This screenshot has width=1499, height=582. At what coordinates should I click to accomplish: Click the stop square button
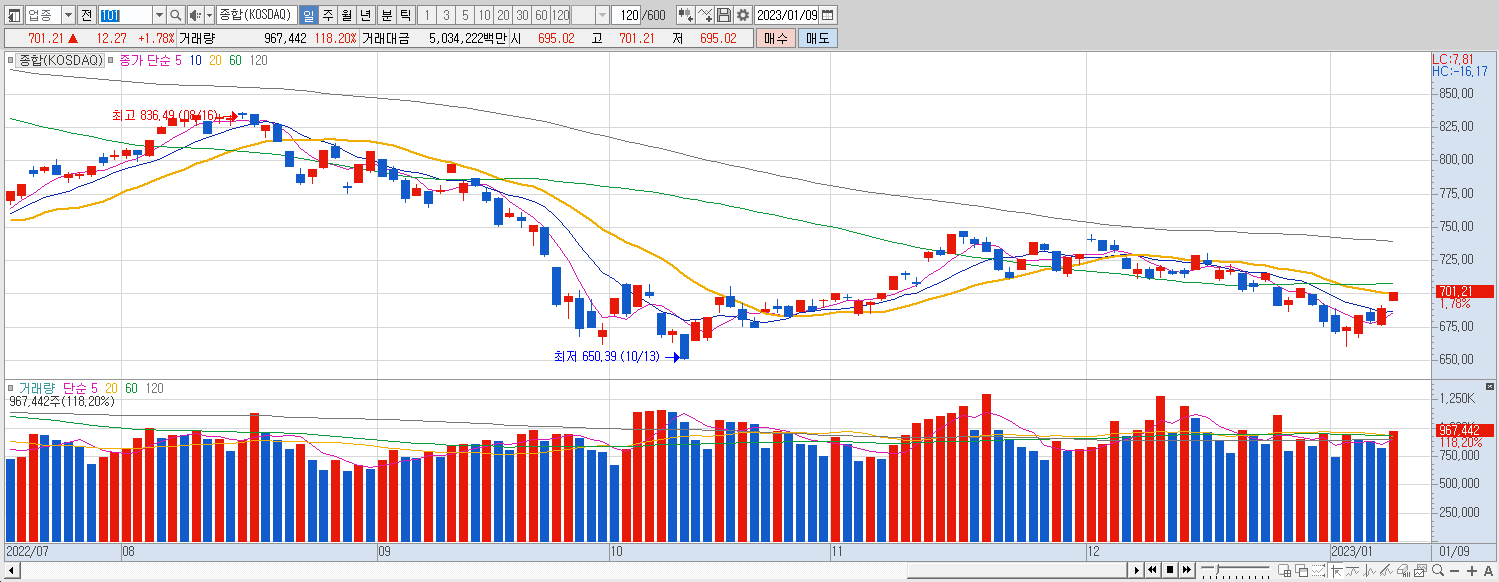coord(1170,570)
